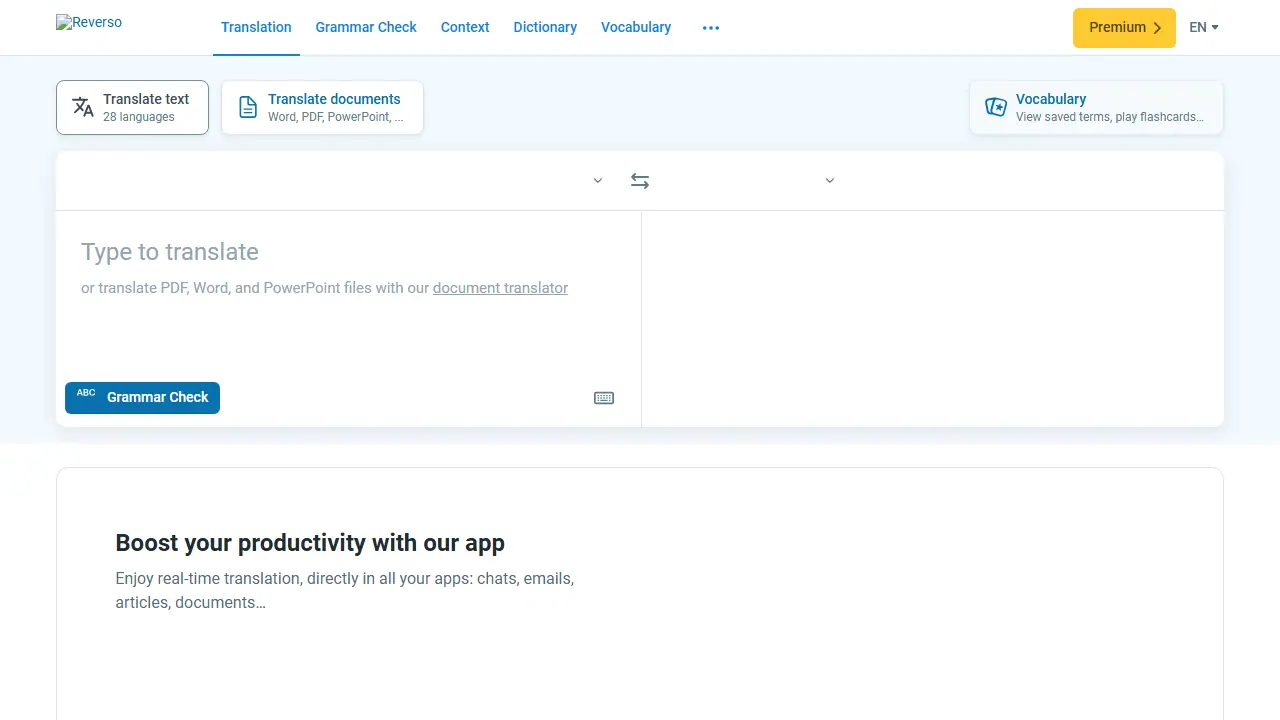Expand the target language dropdown chevron

830,181
